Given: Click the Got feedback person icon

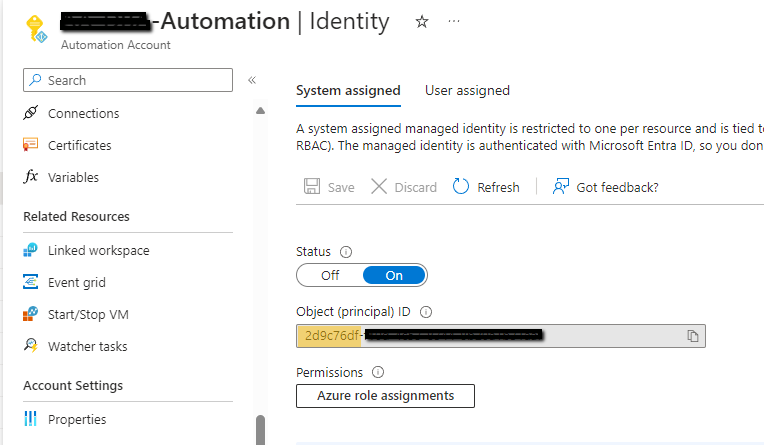Looking at the screenshot, I should tap(561, 186).
